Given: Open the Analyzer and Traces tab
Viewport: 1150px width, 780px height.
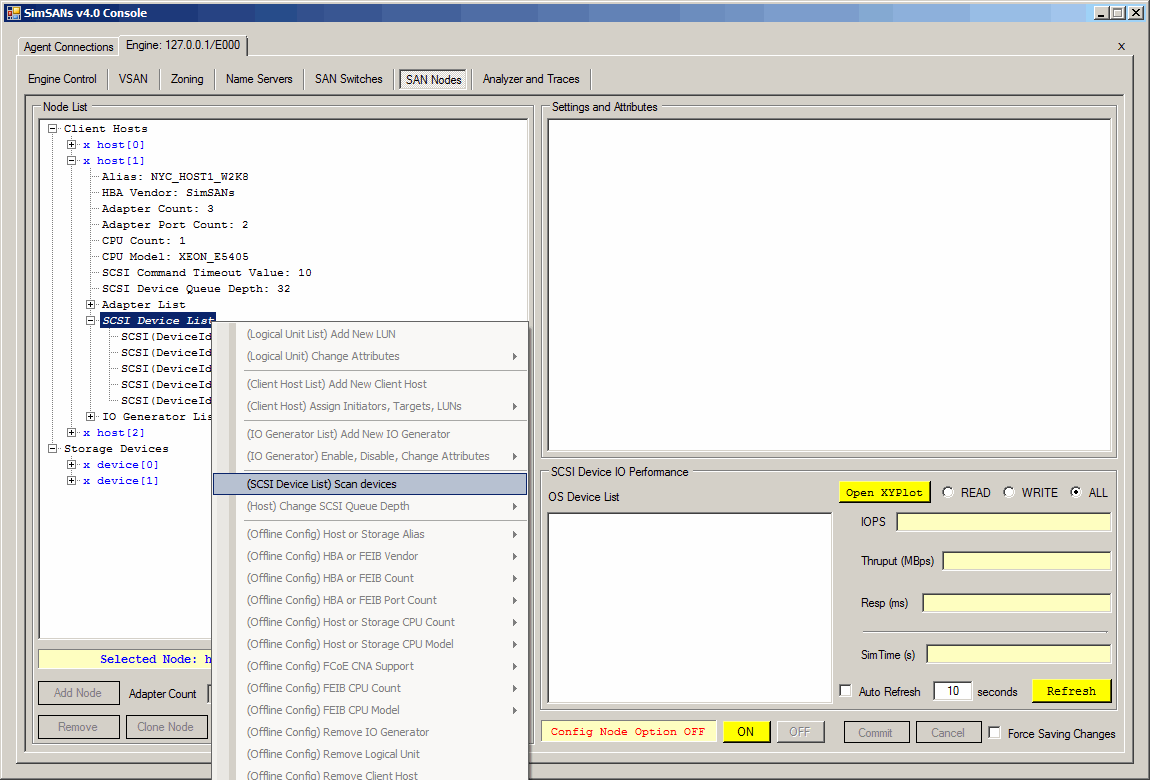Looking at the screenshot, I should coord(530,79).
